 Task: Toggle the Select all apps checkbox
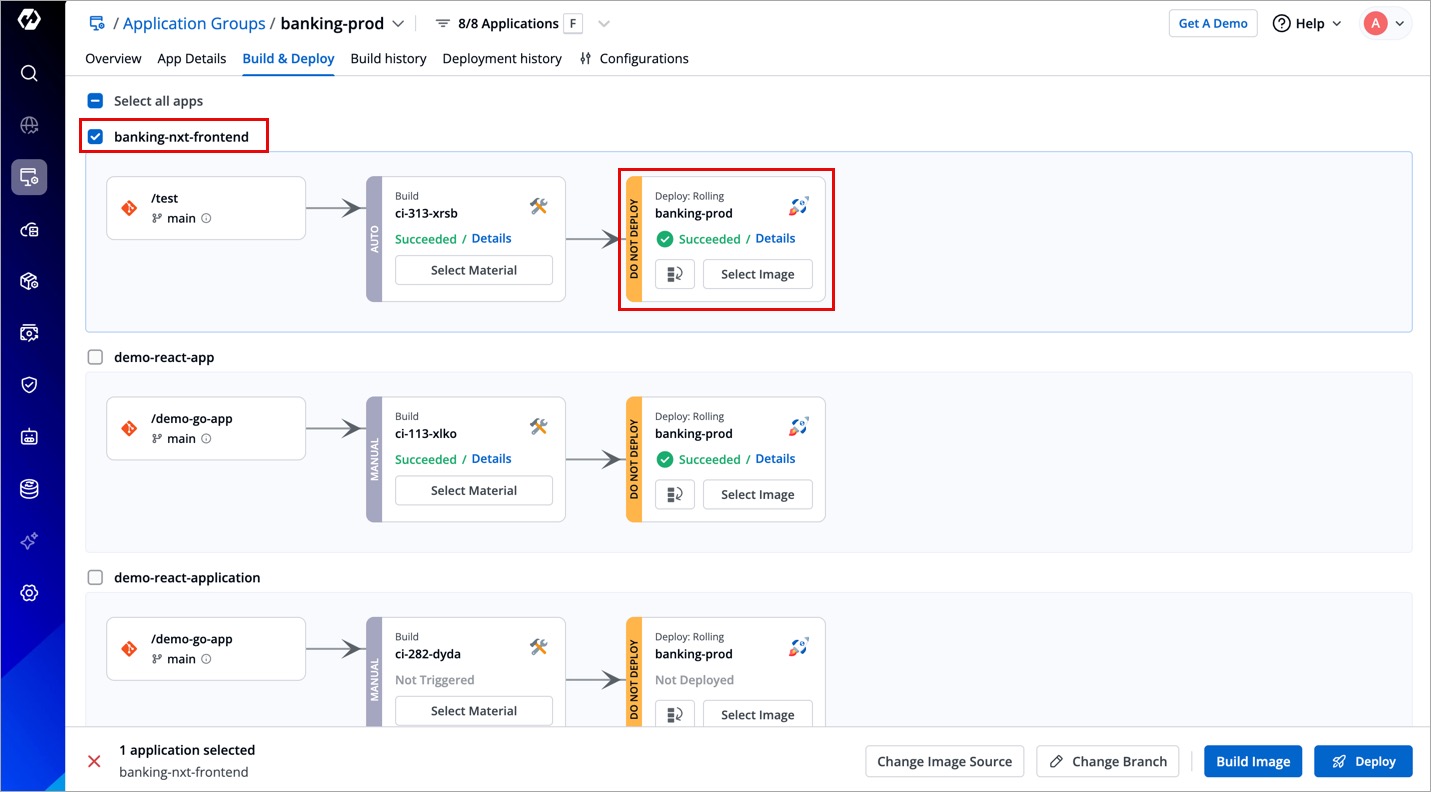pos(95,101)
